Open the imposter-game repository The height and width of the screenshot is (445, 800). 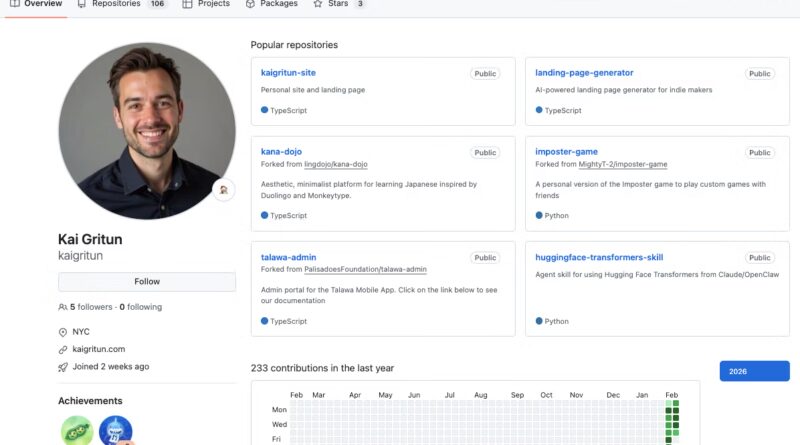pyautogui.click(x=566, y=152)
